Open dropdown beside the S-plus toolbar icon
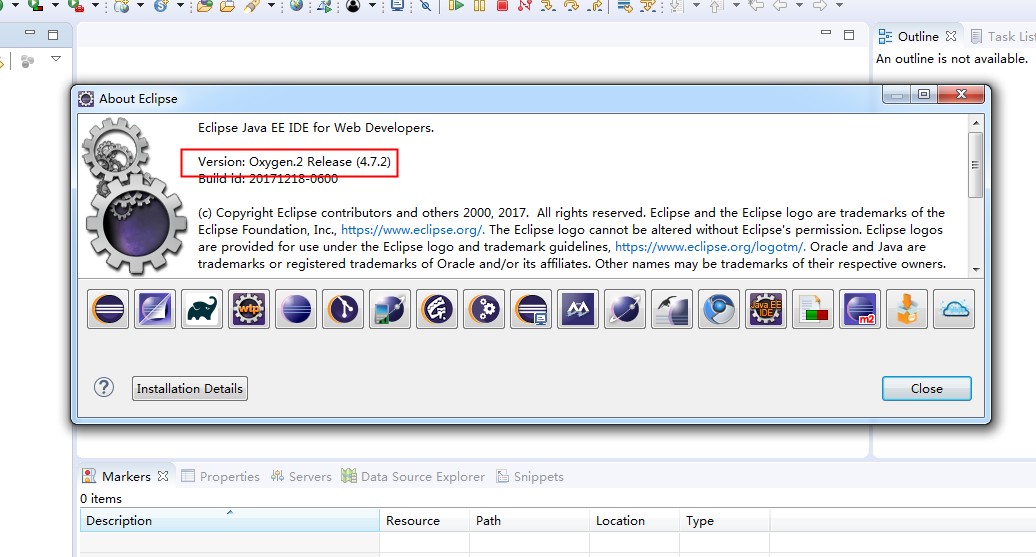Image resolution: width=1036 pixels, height=557 pixels. click(x=180, y=5)
